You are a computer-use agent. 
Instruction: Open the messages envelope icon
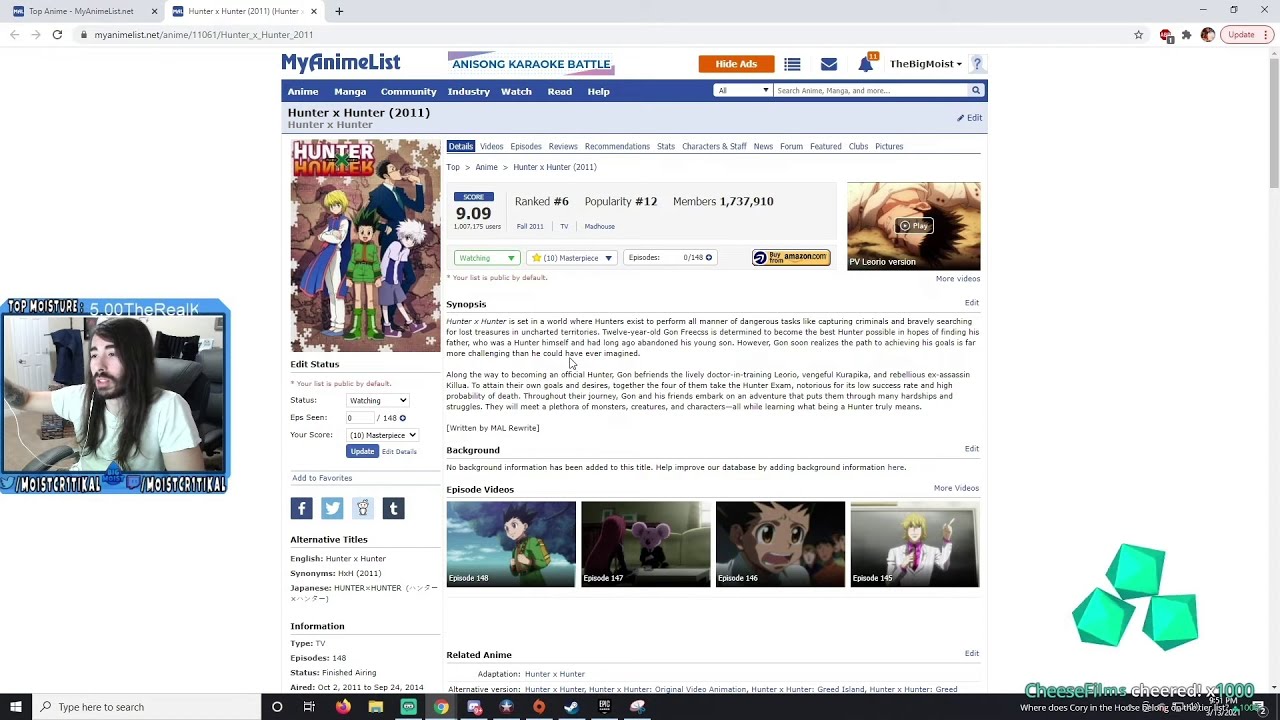pos(829,64)
